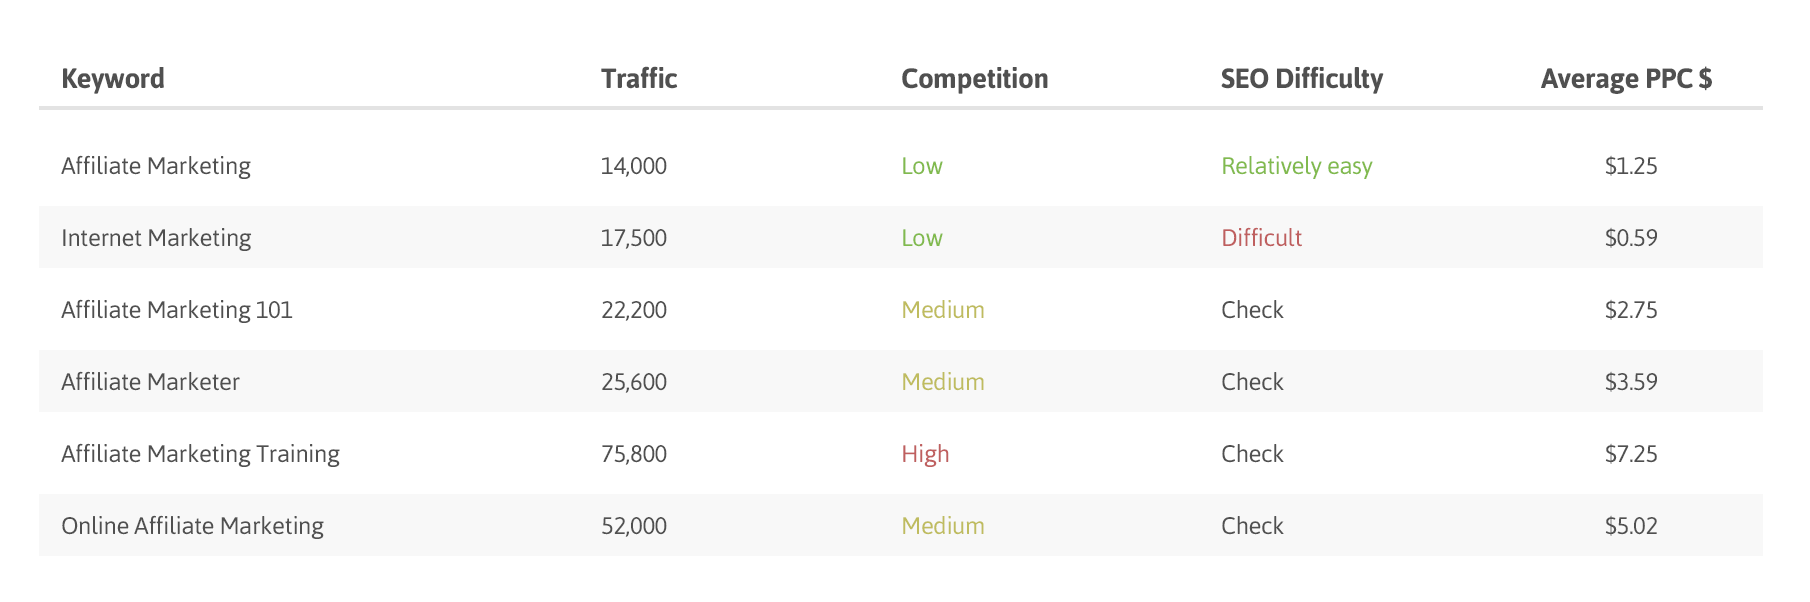Image resolution: width=1810 pixels, height=602 pixels.
Task: Select the Affiliate Marketing keyword
Action: click(x=156, y=166)
